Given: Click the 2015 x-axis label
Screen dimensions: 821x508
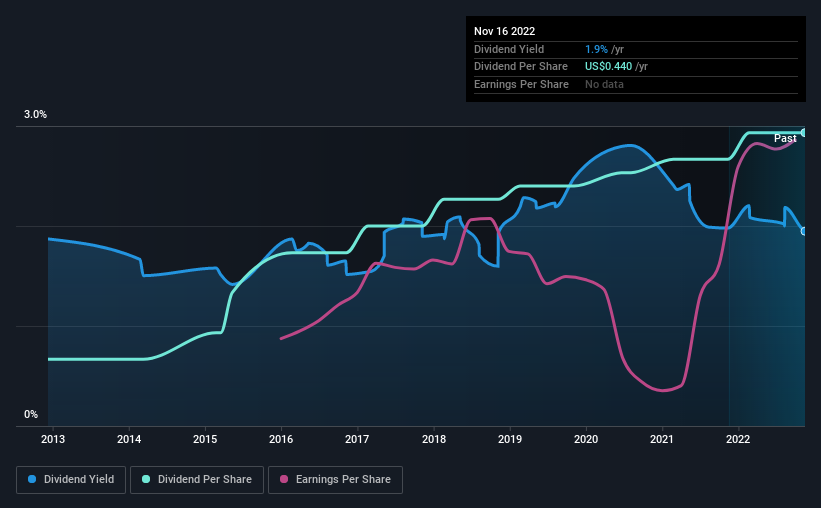Looking at the screenshot, I should [205, 439].
